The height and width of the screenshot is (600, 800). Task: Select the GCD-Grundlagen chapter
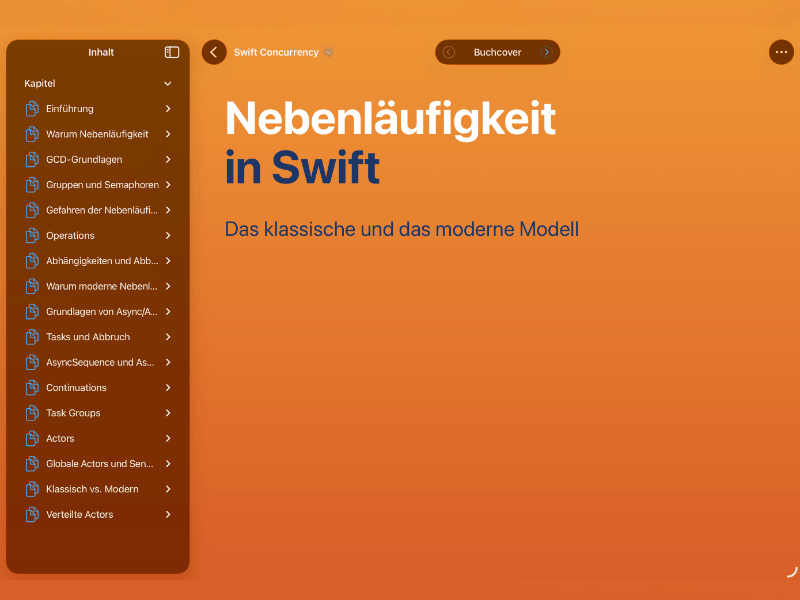[98, 159]
